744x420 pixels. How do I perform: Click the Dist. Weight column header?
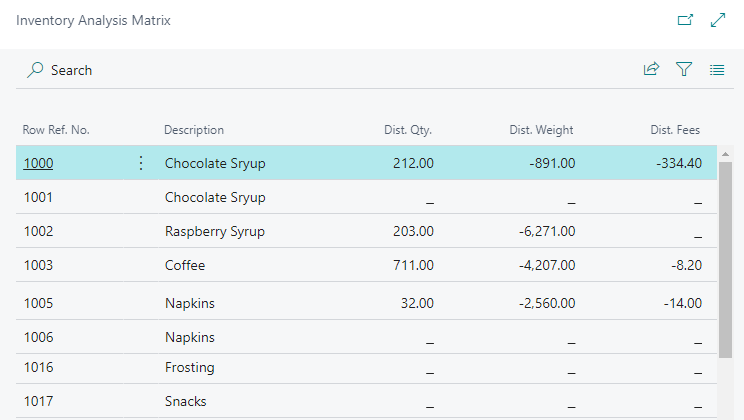[541, 130]
